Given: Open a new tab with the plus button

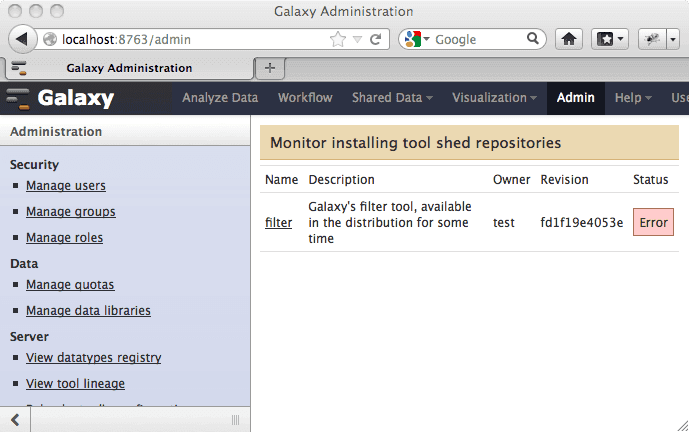Looking at the screenshot, I should (269, 68).
